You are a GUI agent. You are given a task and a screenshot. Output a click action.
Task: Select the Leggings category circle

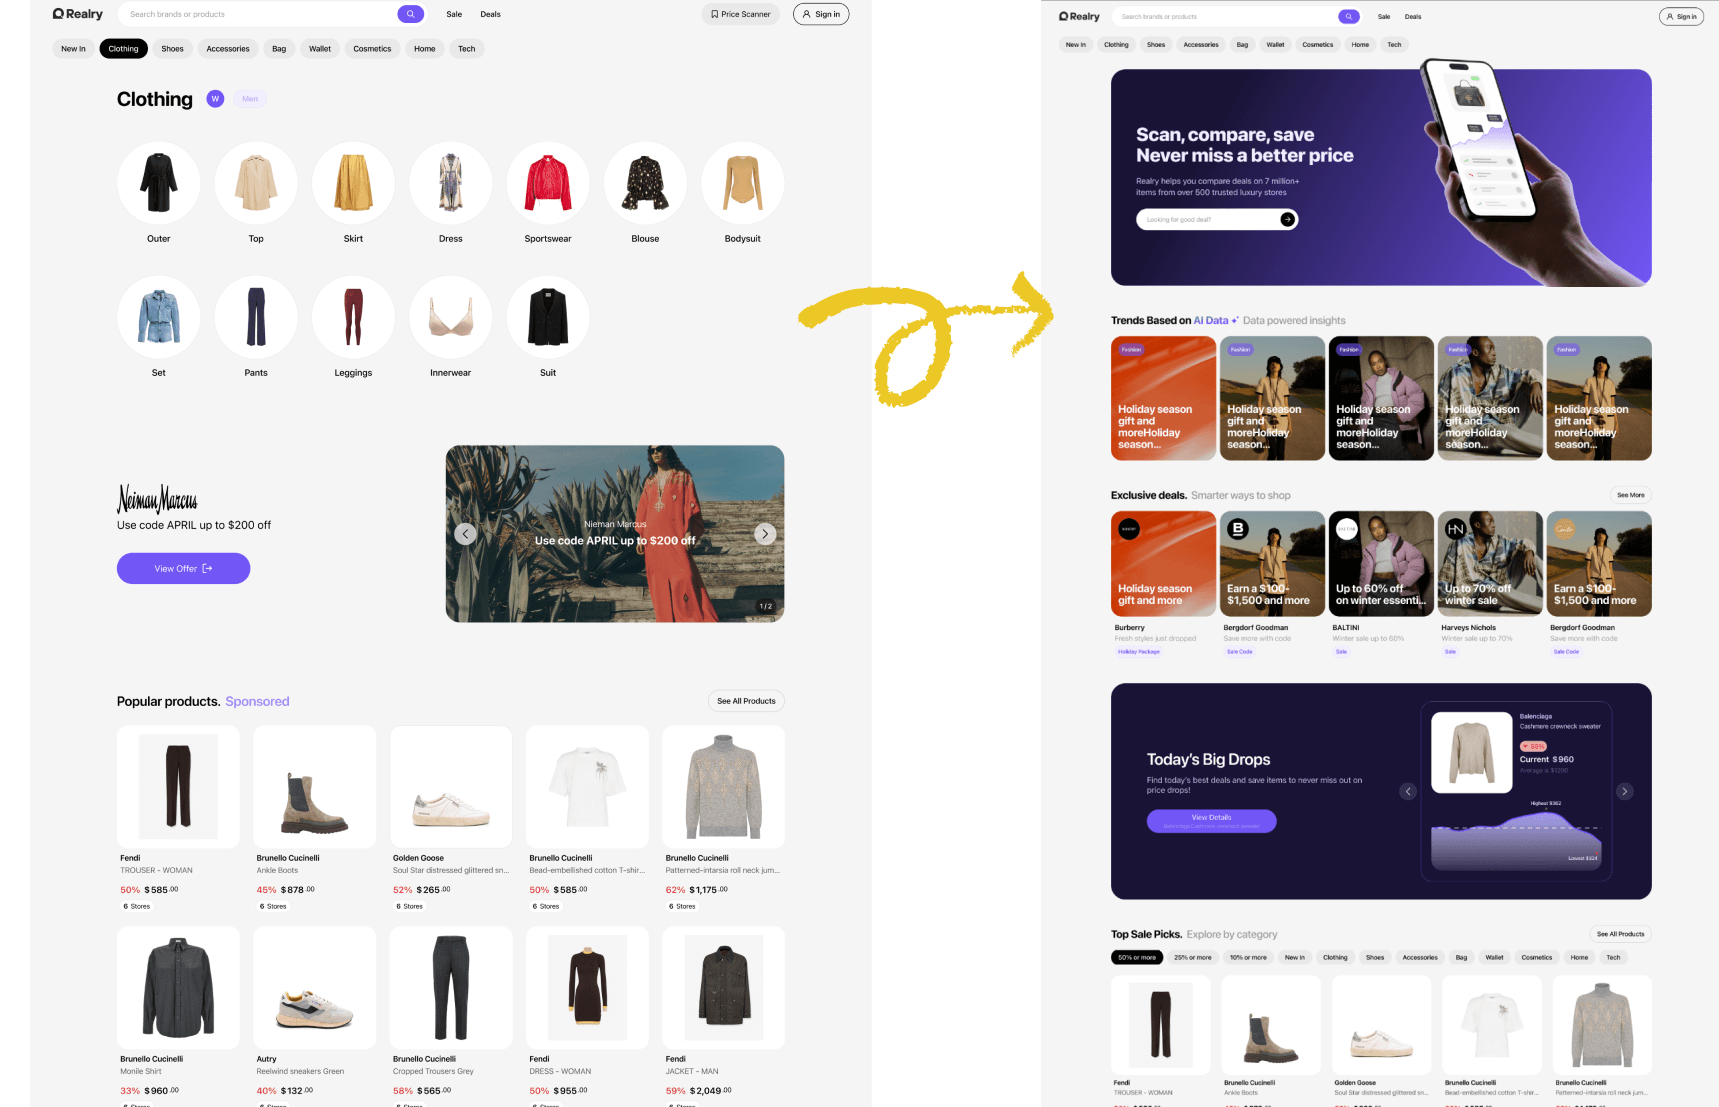(353, 316)
